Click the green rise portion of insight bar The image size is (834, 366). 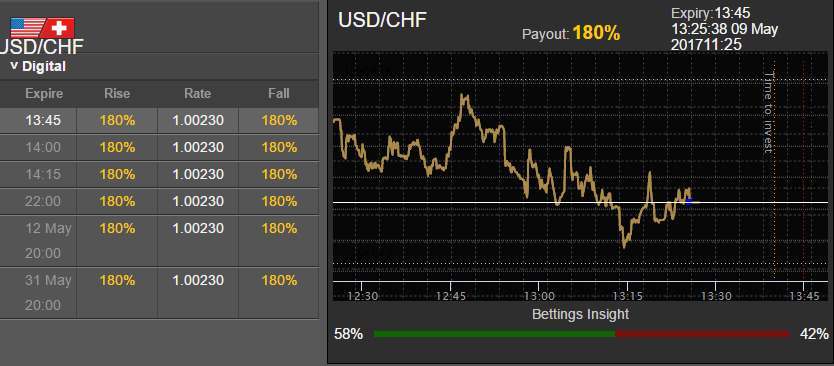pos(495,334)
